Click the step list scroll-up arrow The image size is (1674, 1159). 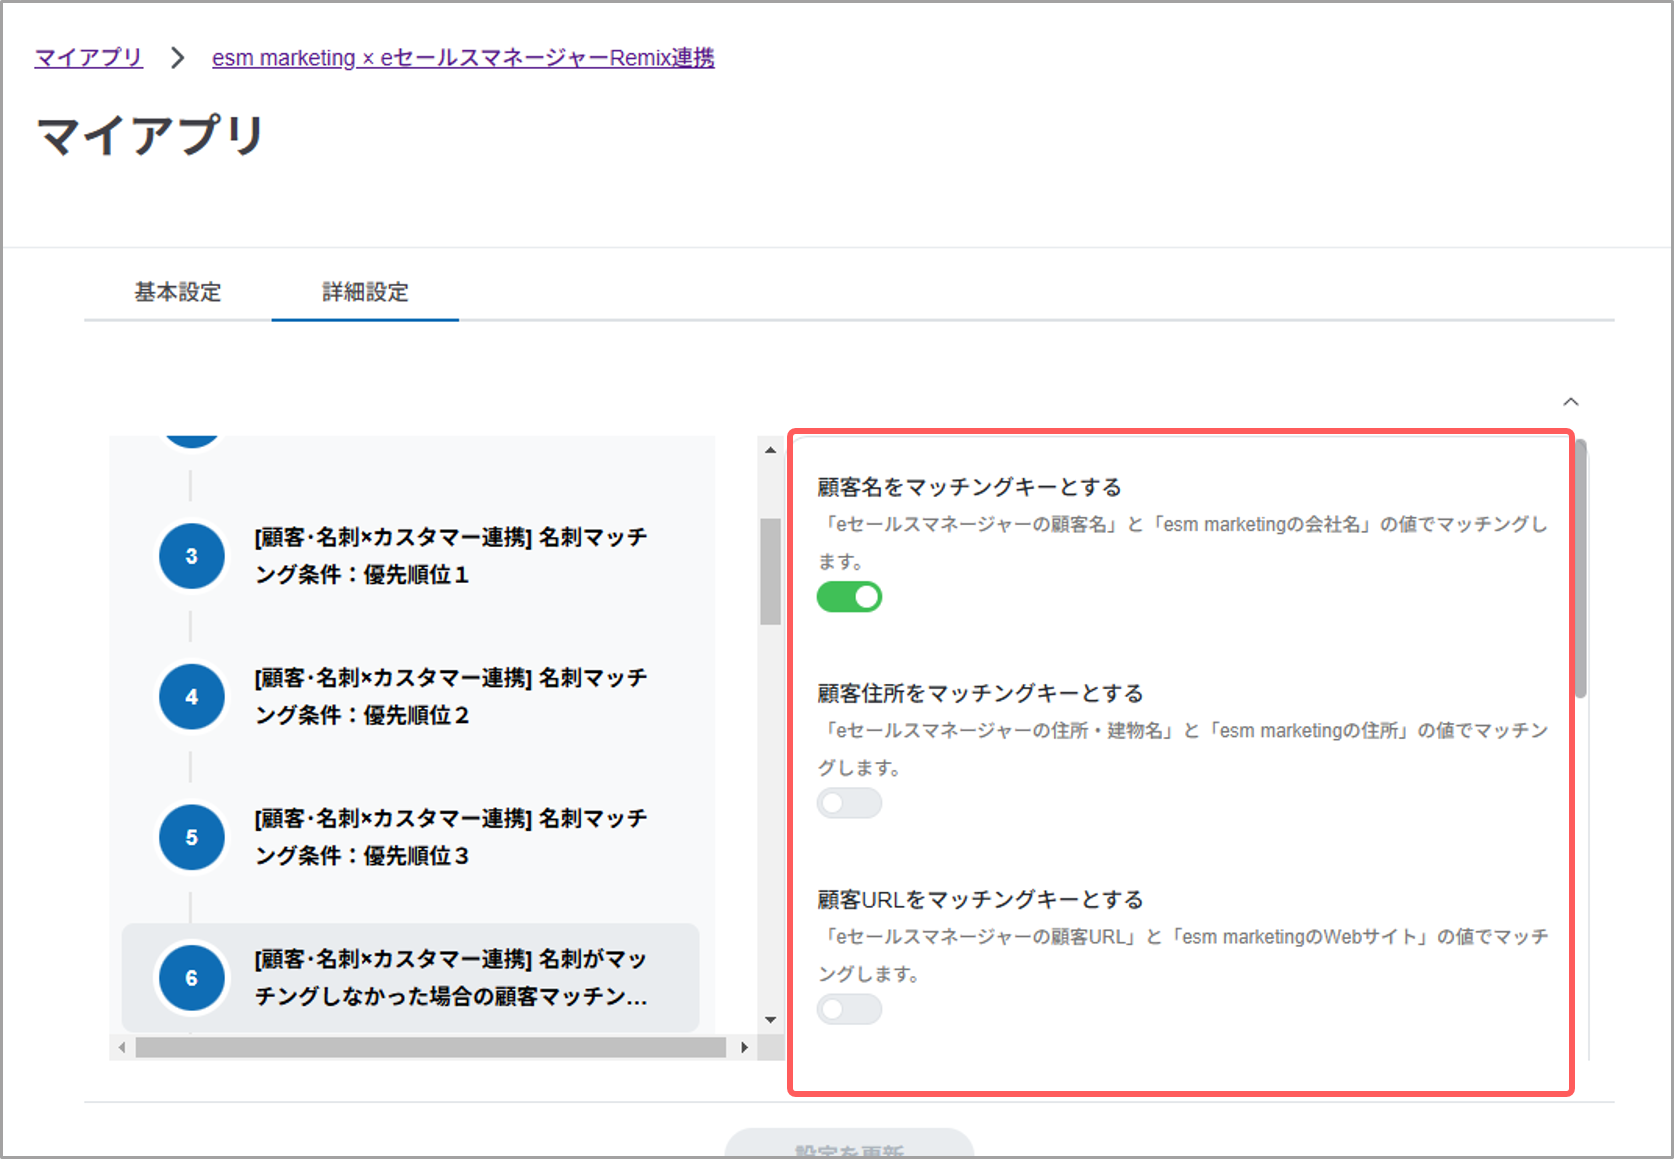[770, 450]
